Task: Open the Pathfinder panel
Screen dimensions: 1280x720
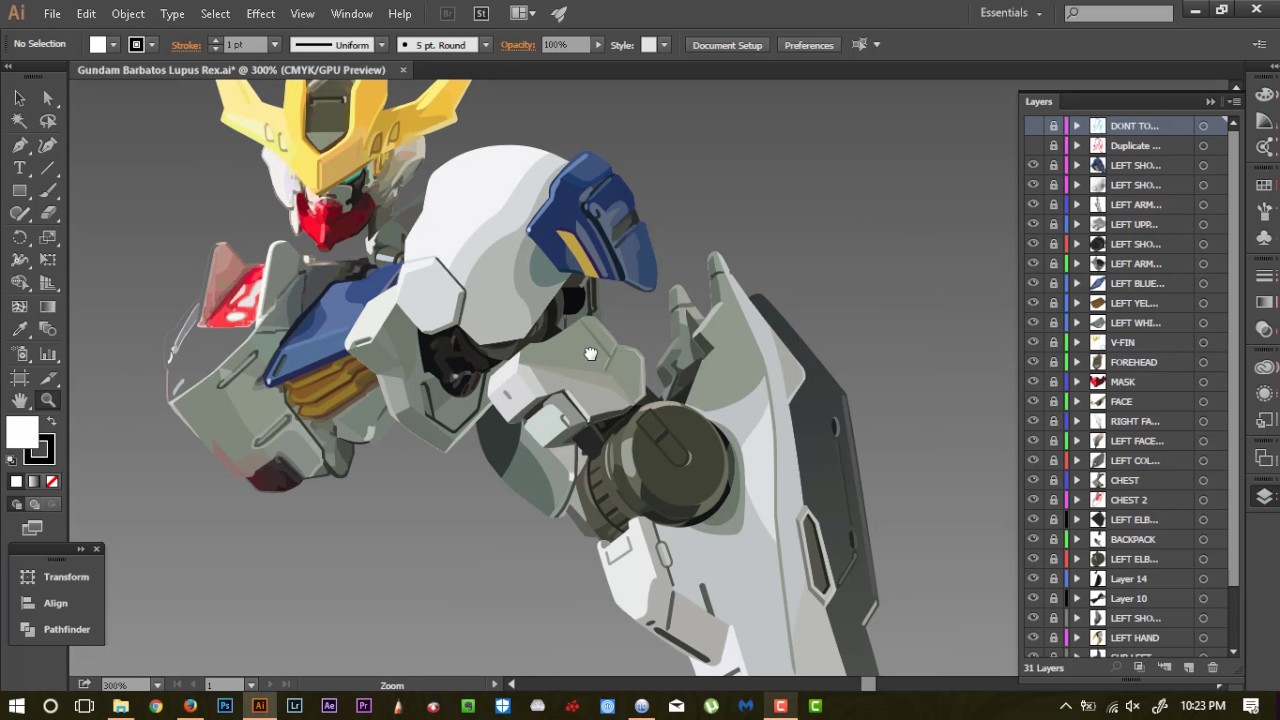Action: (x=57, y=629)
